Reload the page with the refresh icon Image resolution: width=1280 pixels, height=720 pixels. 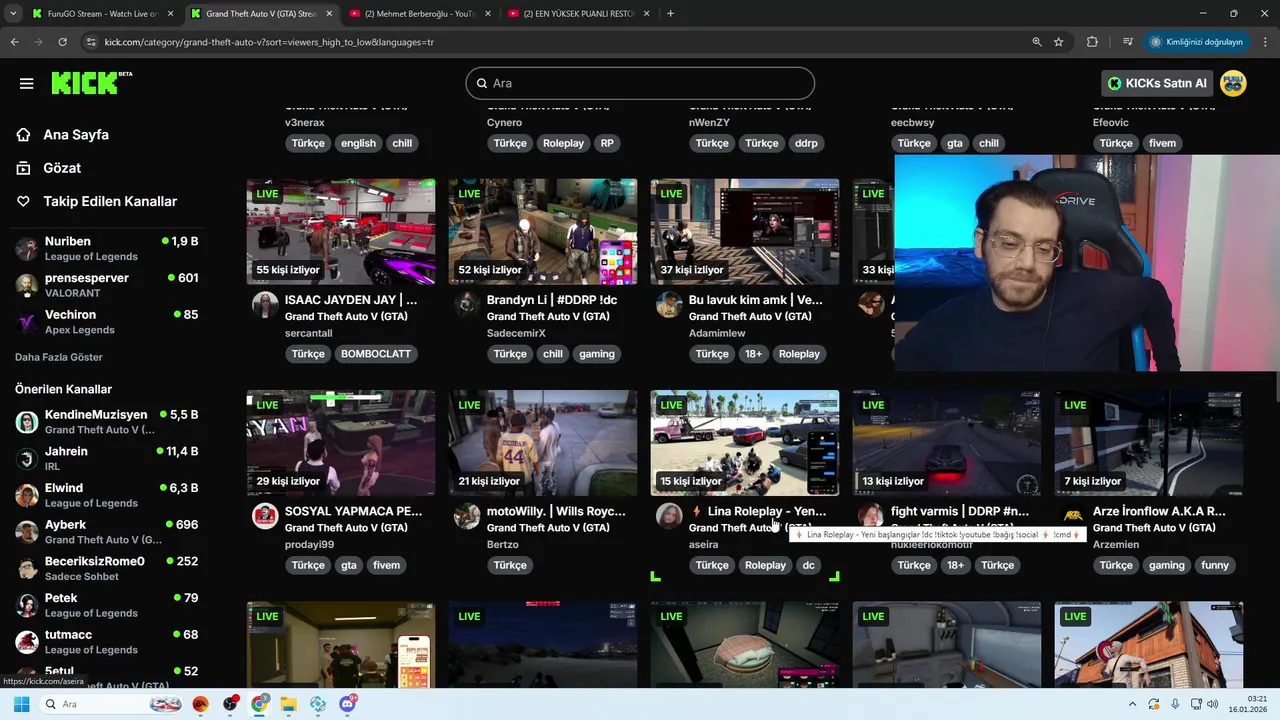click(62, 42)
